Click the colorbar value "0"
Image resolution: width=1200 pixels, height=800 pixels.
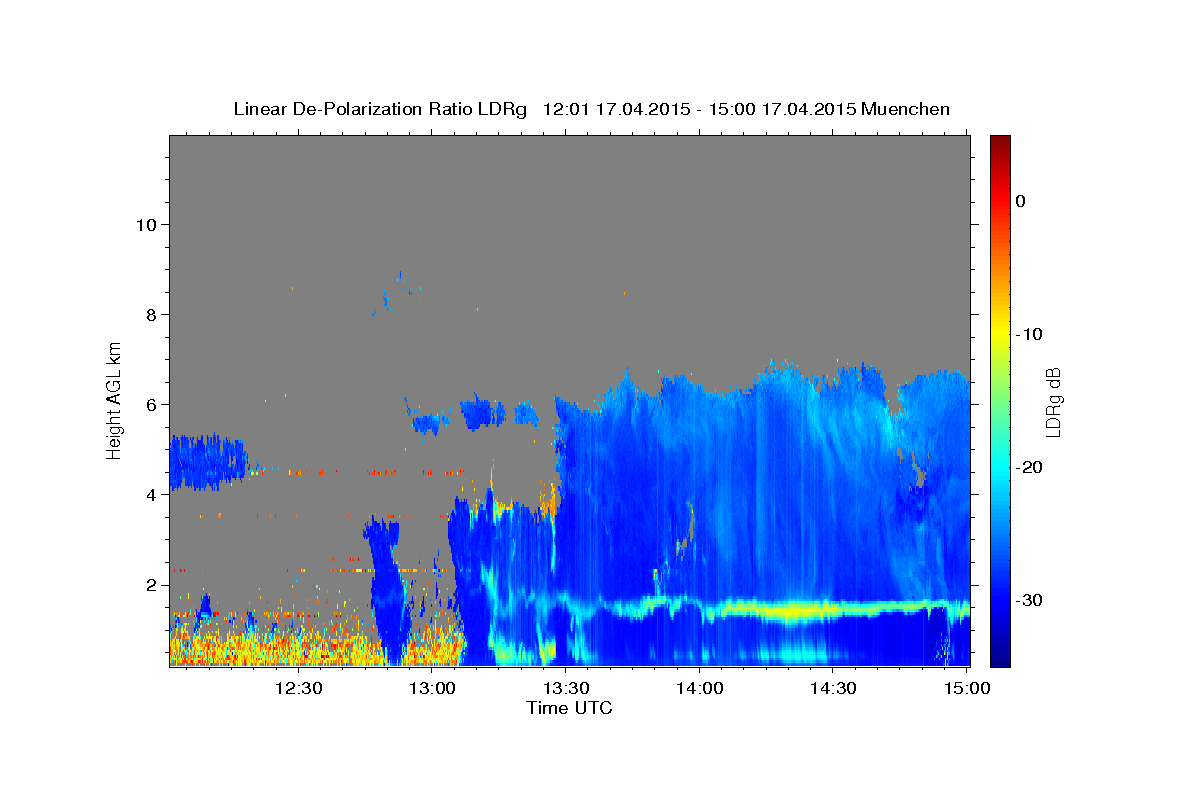click(1021, 201)
